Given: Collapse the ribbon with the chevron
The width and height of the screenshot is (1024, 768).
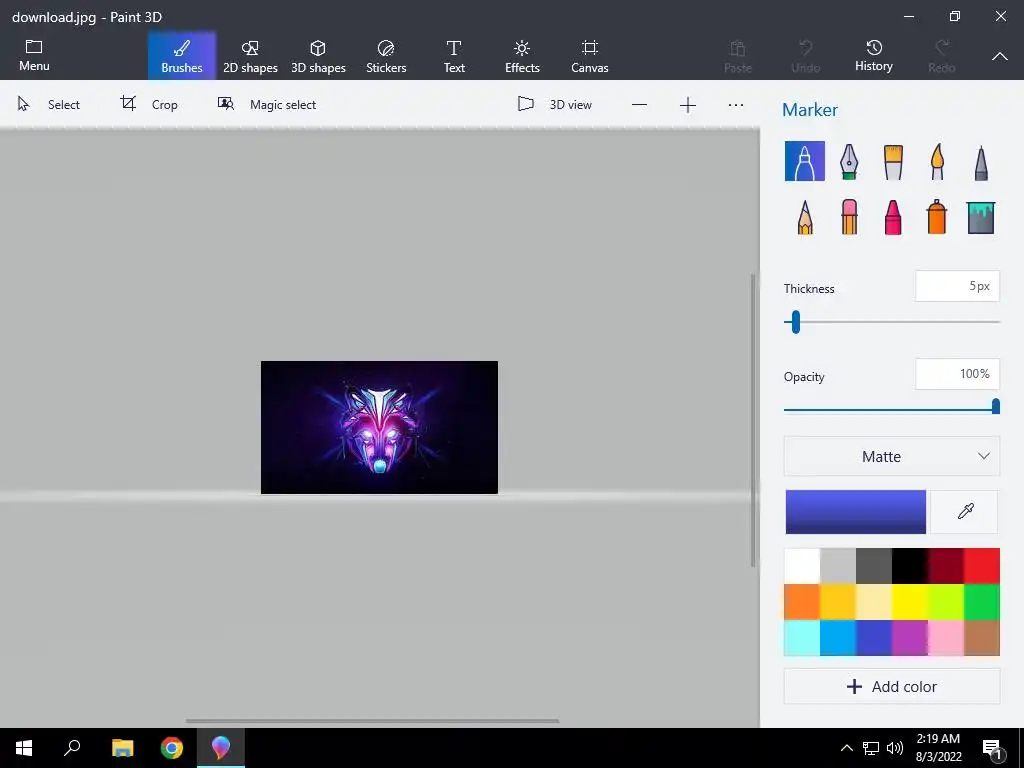Looking at the screenshot, I should coord(1000,56).
